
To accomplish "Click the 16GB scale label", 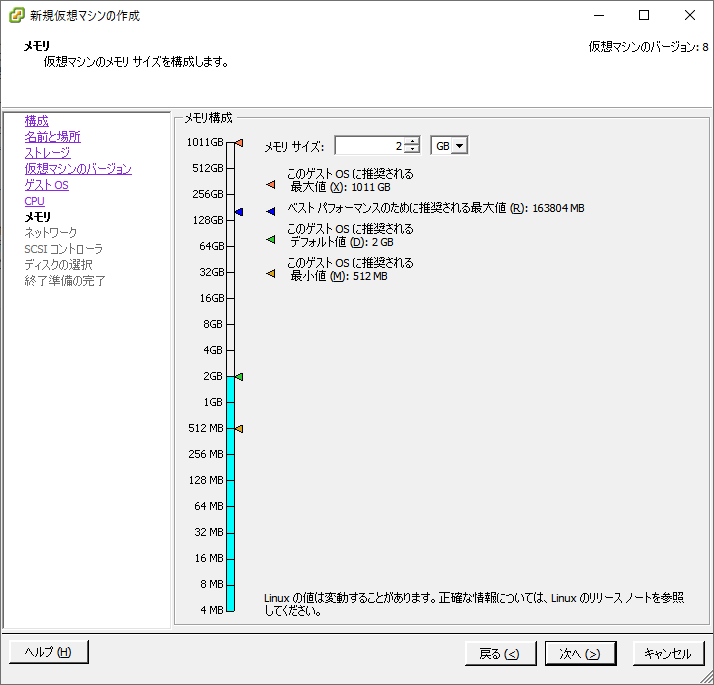I will [x=212, y=298].
